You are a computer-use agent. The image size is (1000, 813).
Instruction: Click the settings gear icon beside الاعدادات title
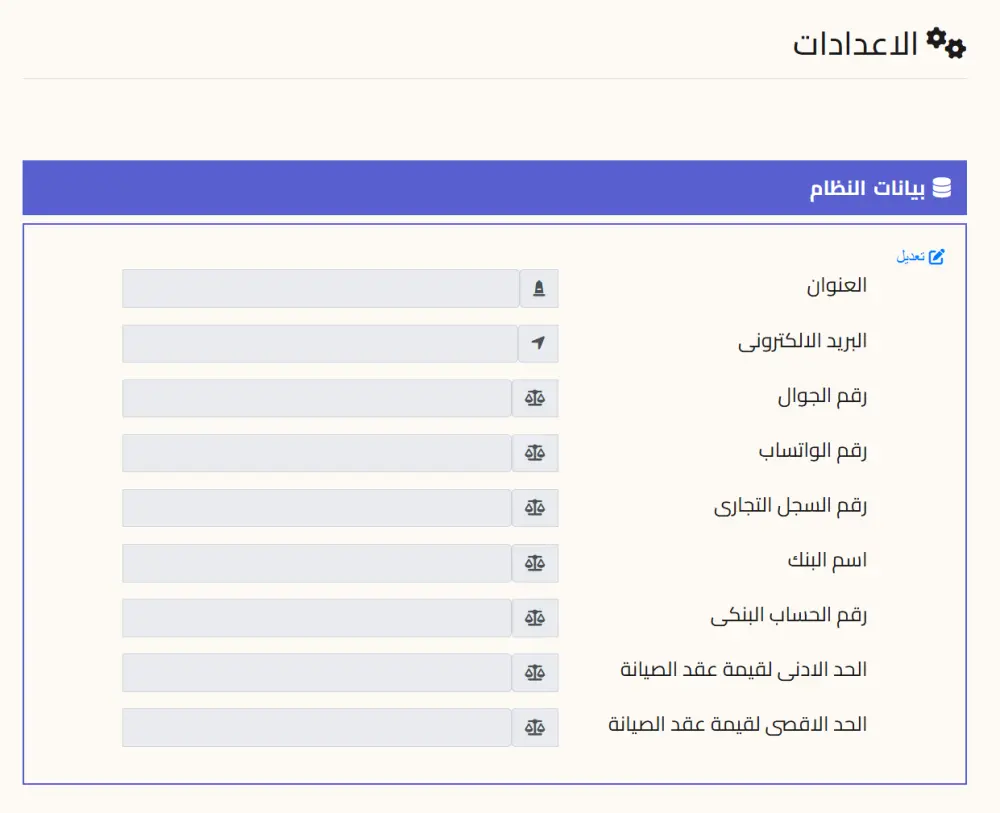tap(945, 42)
